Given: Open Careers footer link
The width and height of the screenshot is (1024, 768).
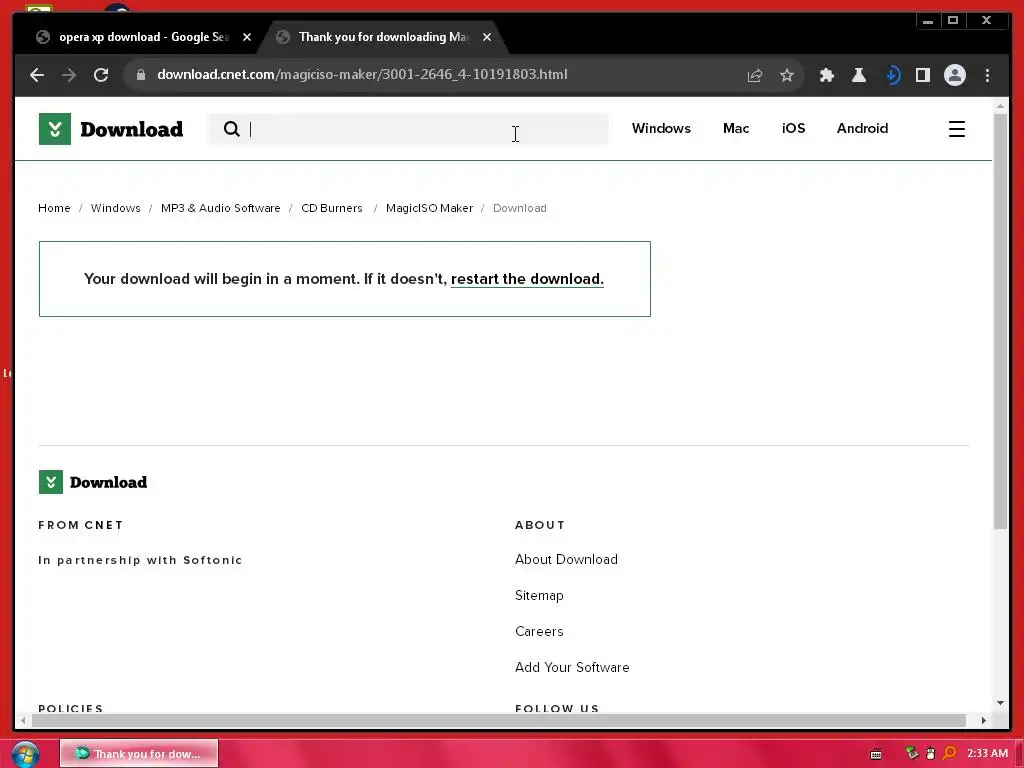Looking at the screenshot, I should [539, 632].
